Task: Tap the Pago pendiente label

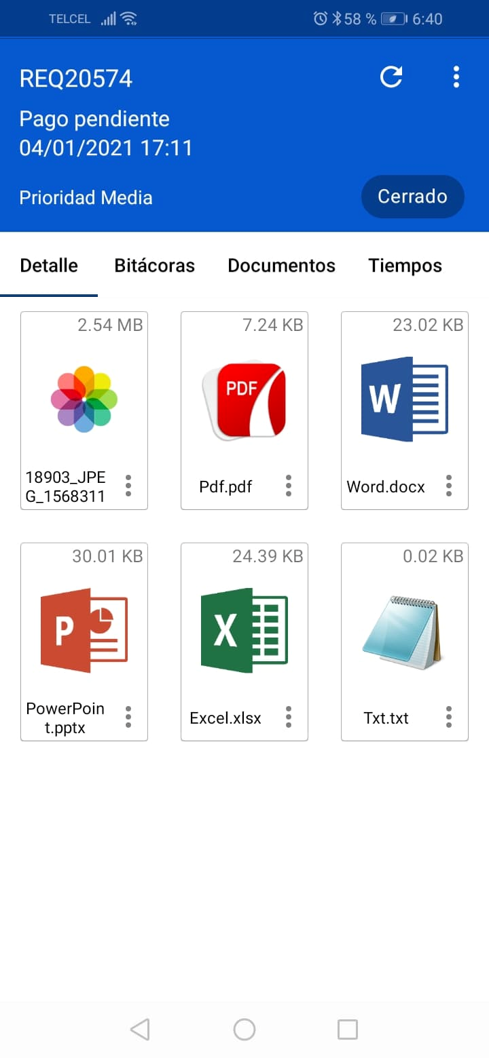Action: [x=94, y=119]
